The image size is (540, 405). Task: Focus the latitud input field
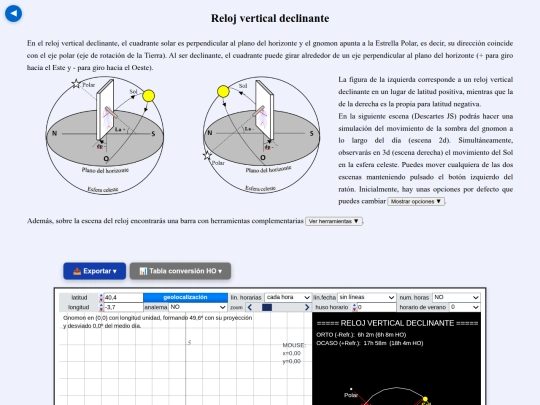123,298
